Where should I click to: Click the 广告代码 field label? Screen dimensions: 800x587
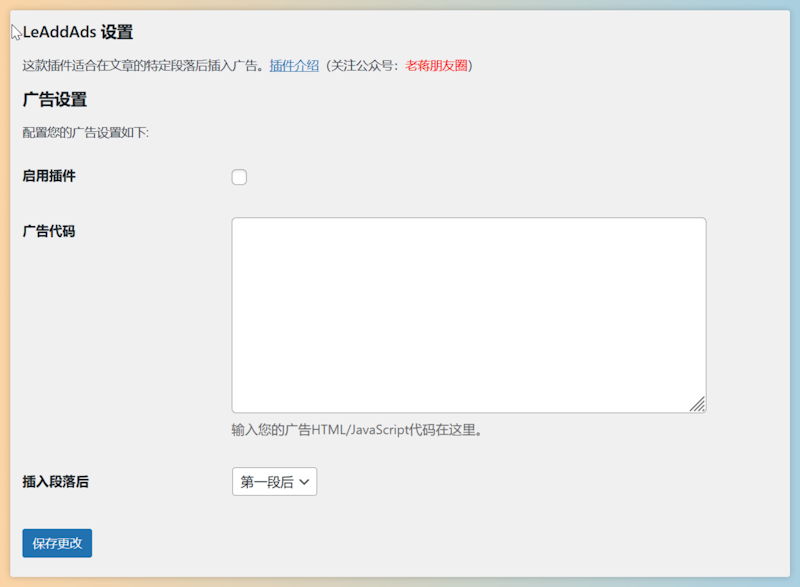point(49,231)
